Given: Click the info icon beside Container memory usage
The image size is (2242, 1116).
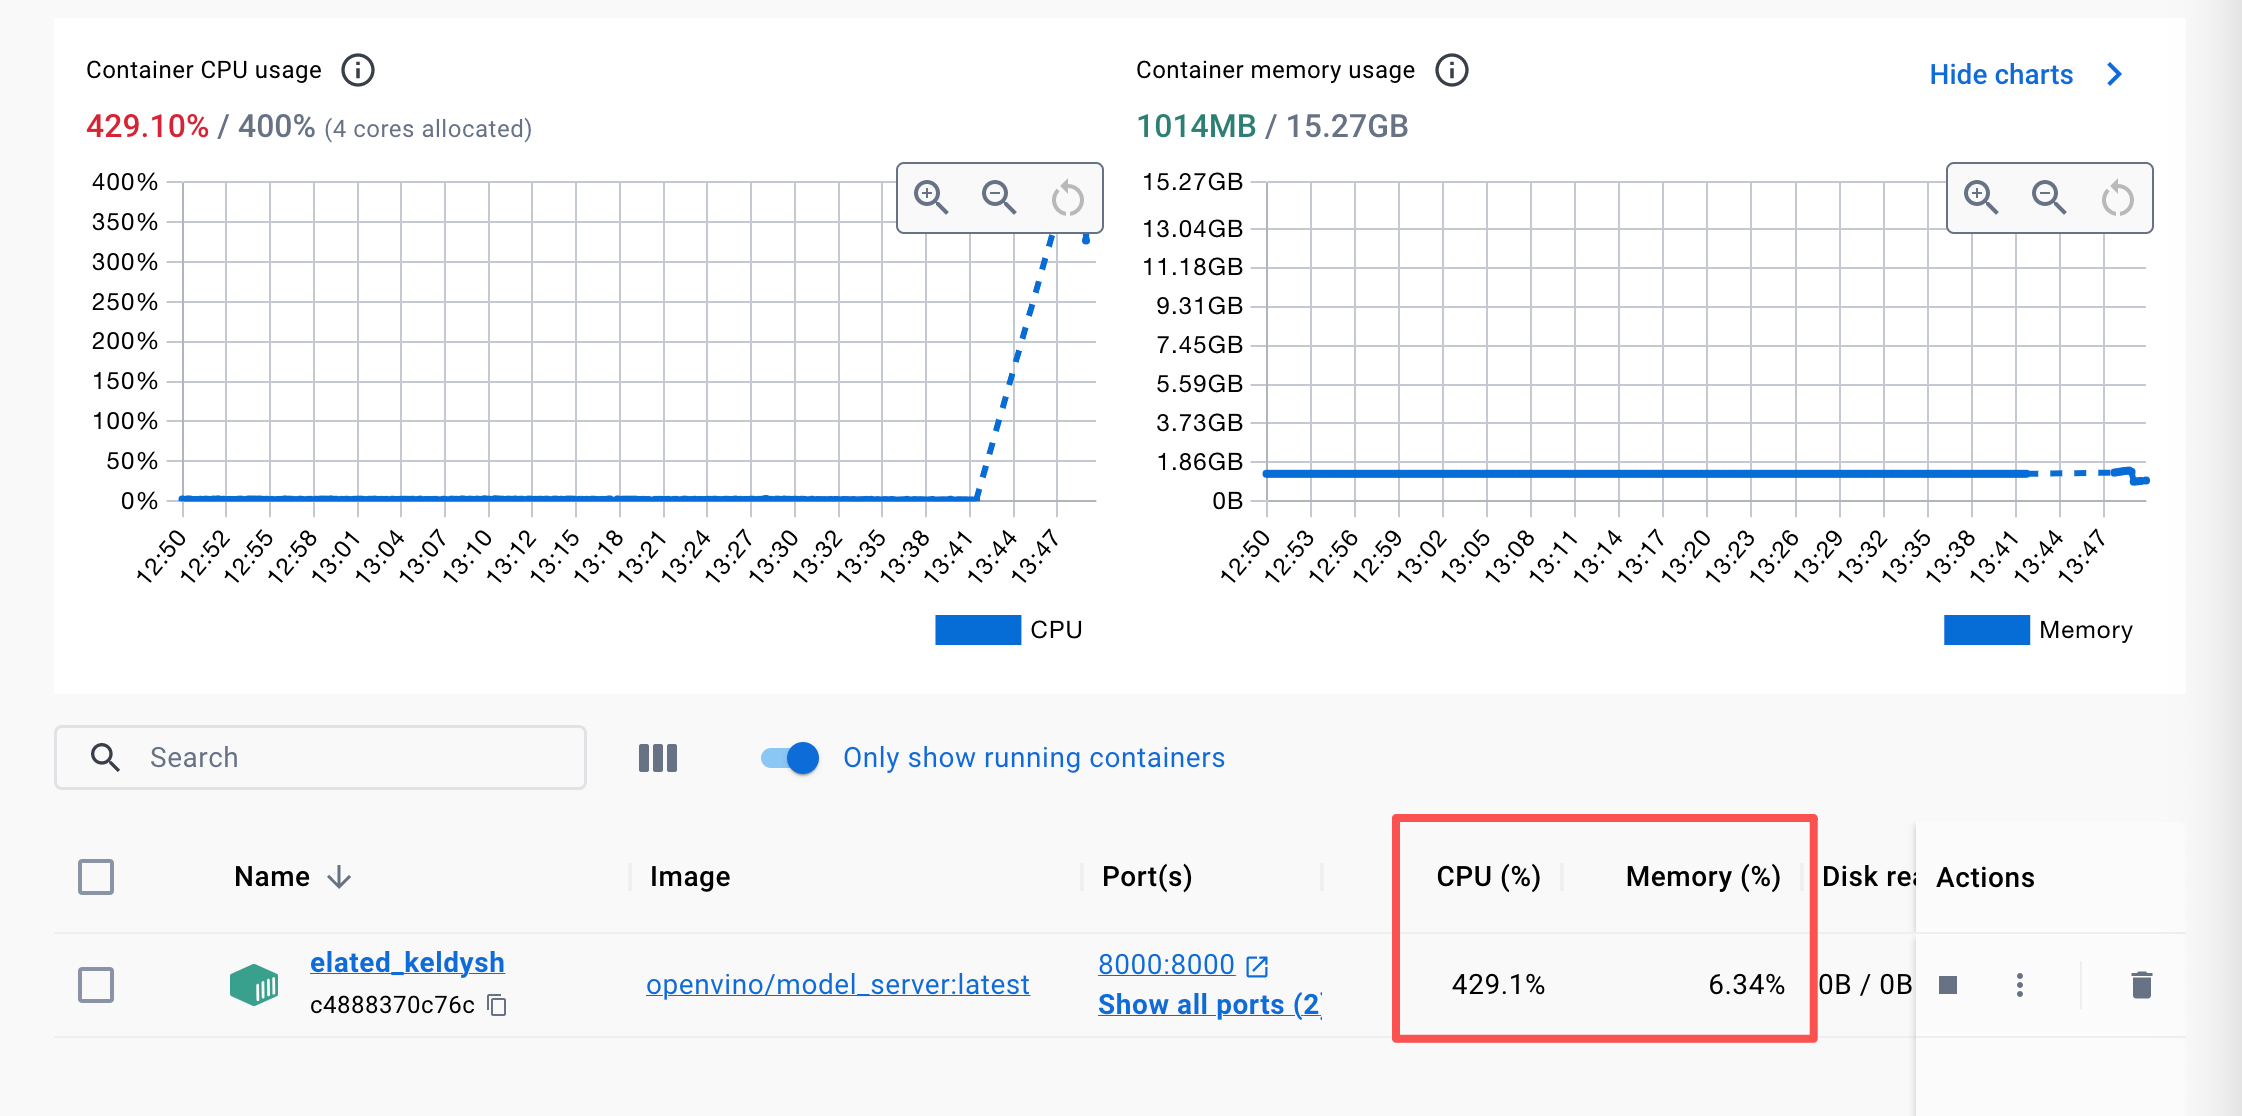Looking at the screenshot, I should pyautogui.click(x=1451, y=70).
